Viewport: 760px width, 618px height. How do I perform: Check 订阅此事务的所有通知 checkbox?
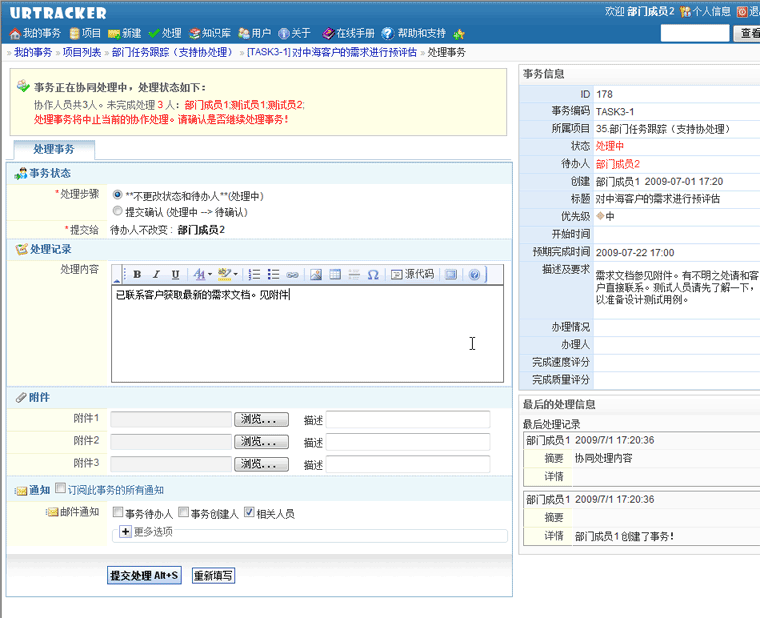click(x=61, y=488)
